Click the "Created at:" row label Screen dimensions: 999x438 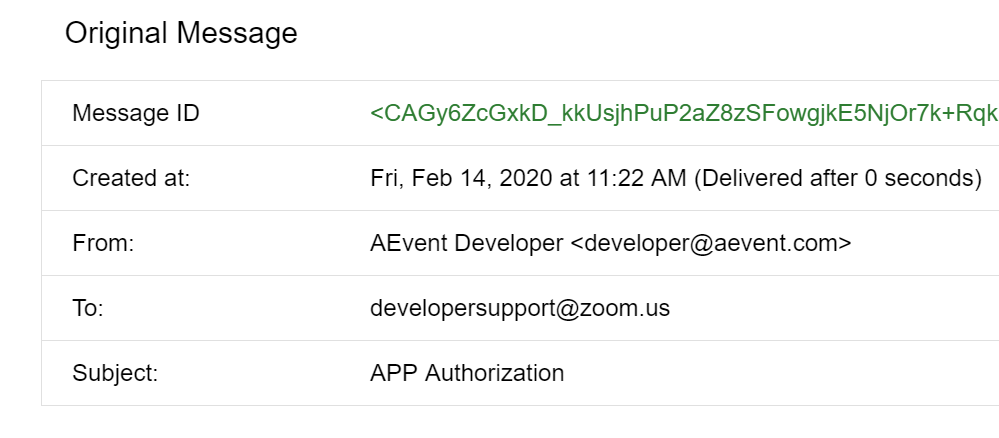coord(131,178)
